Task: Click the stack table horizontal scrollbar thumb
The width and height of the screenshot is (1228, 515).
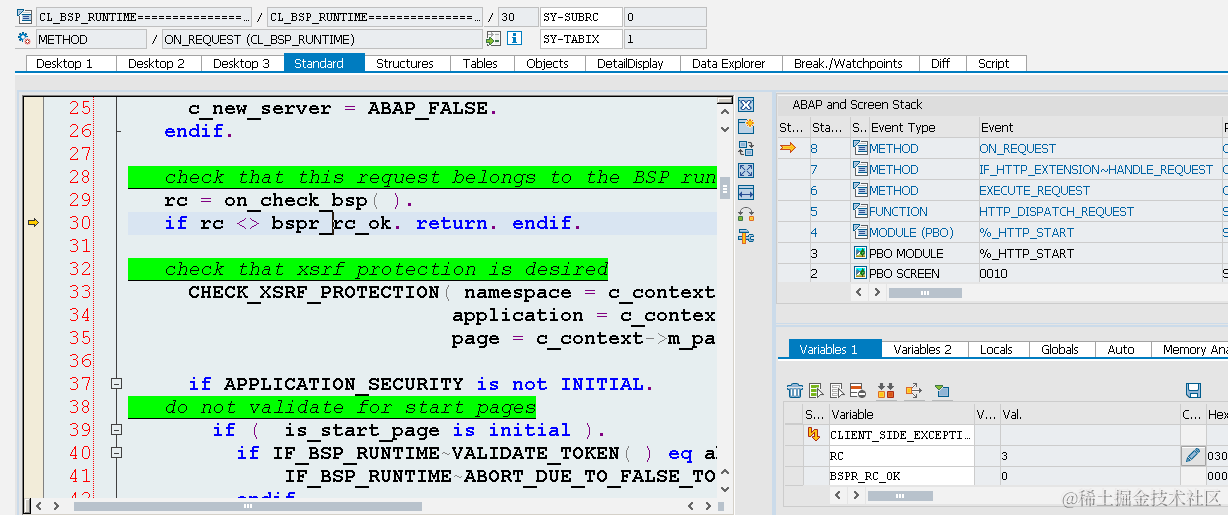Action: click(x=925, y=292)
